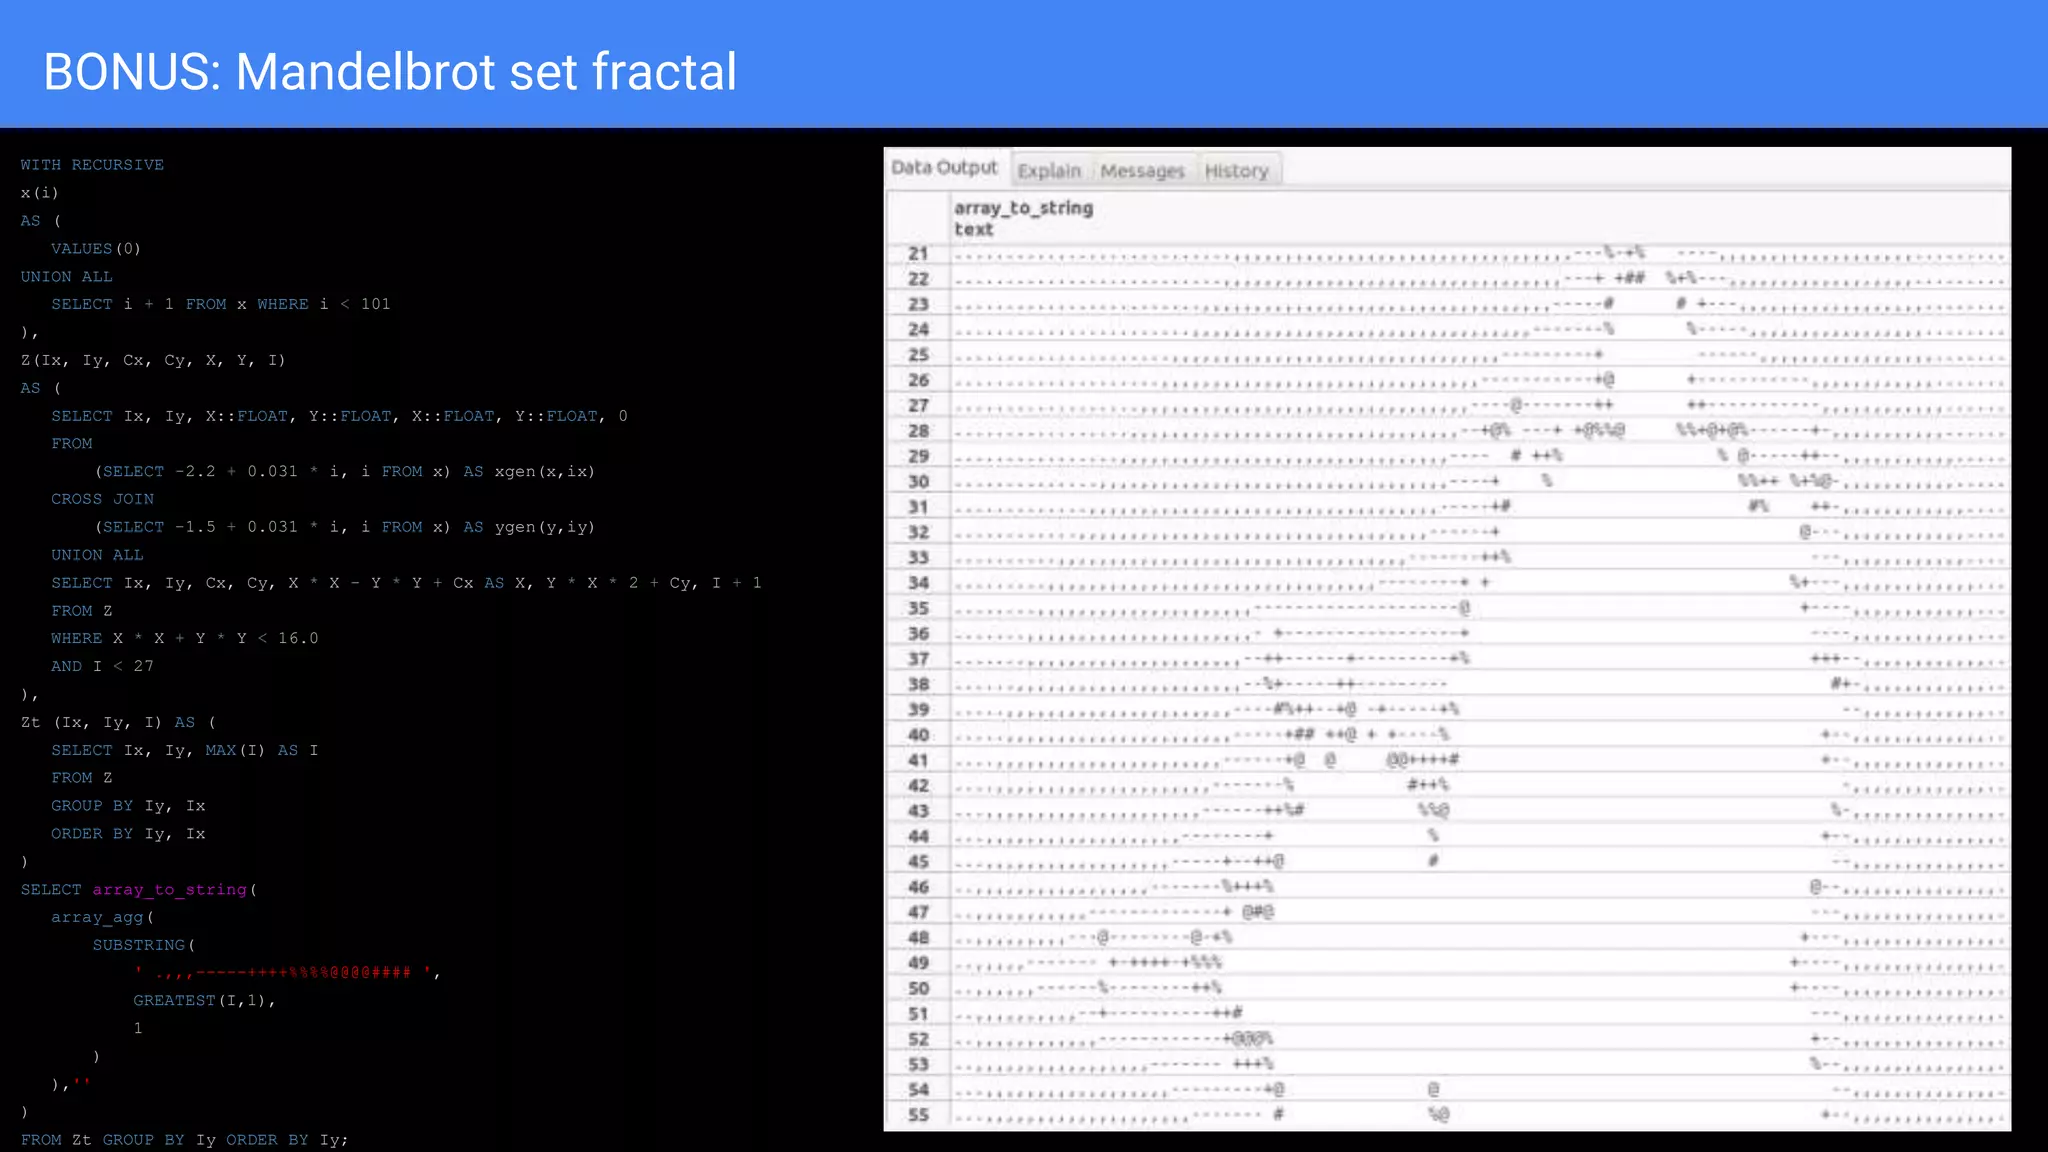Select row number 28 header
The height and width of the screenshot is (1152, 2048).
tap(918, 431)
